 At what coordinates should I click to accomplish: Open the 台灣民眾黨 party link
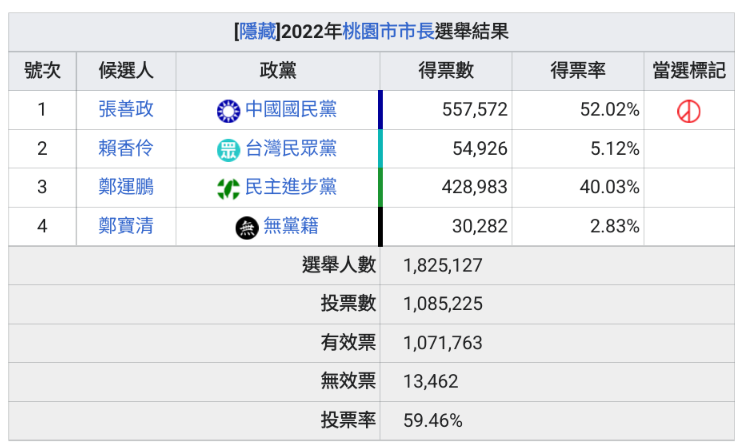[x=291, y=148]
